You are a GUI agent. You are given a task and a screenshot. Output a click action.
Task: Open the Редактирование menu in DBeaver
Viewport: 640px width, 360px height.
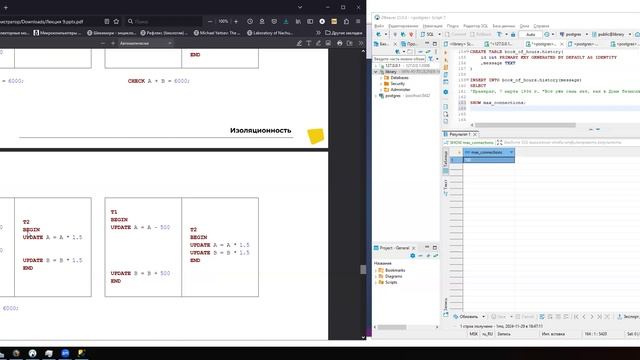click(x=403, y=26)
